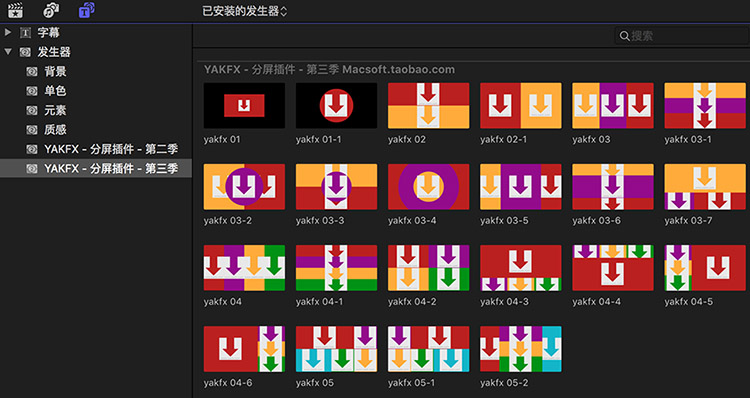750x398 pixels.
Task: Select the yakfx 03-4 purple circle thumbnail
Action: (429, 187)
